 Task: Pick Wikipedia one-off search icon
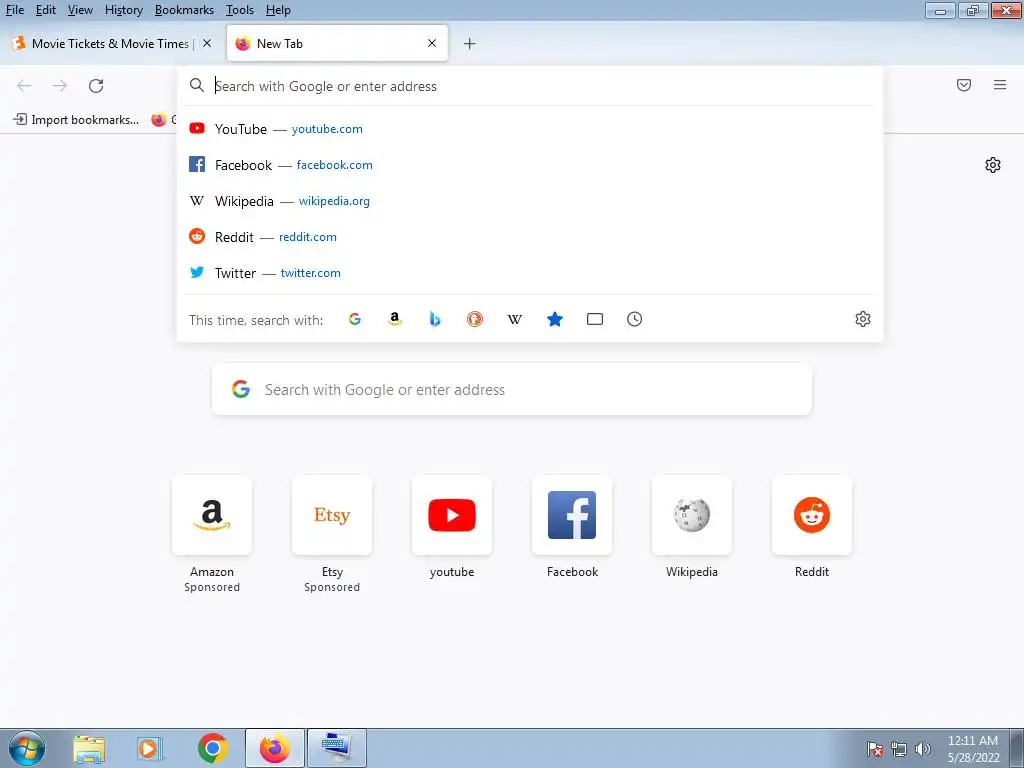tap(515, 319)
